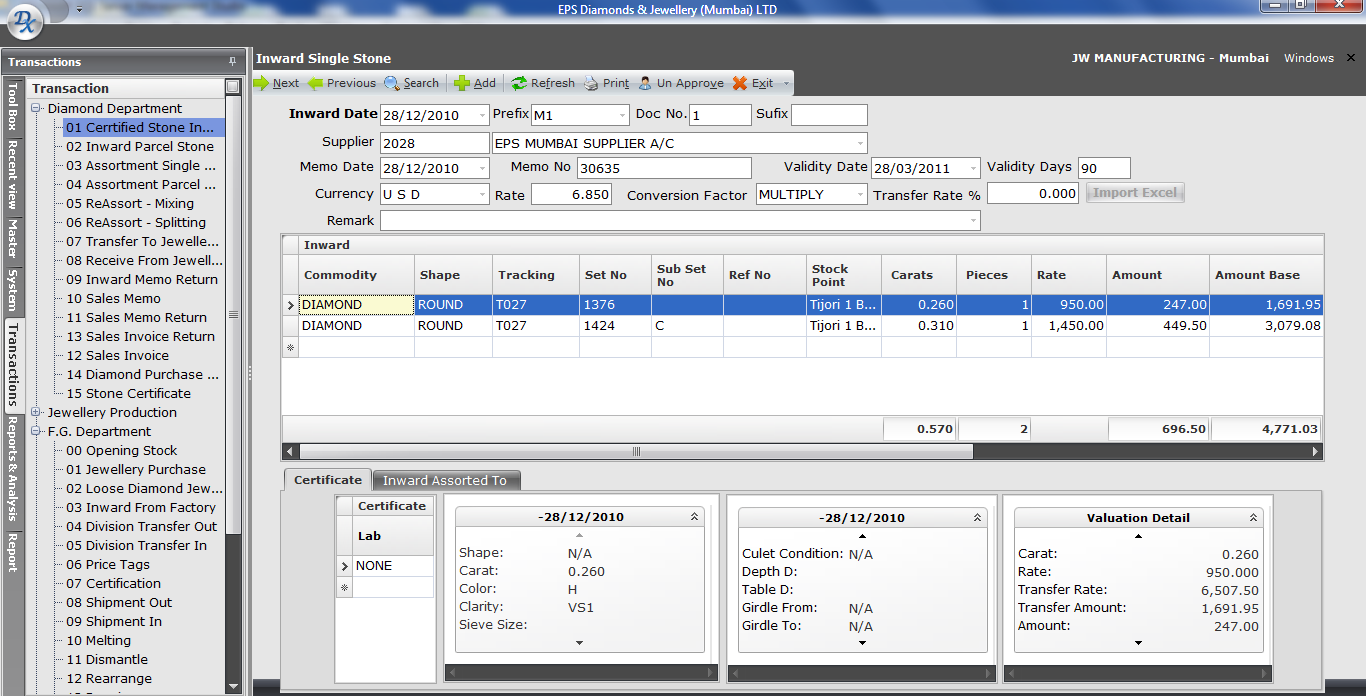Click the Valuation Detail horizontal scrollbar

coord(1138,672)
